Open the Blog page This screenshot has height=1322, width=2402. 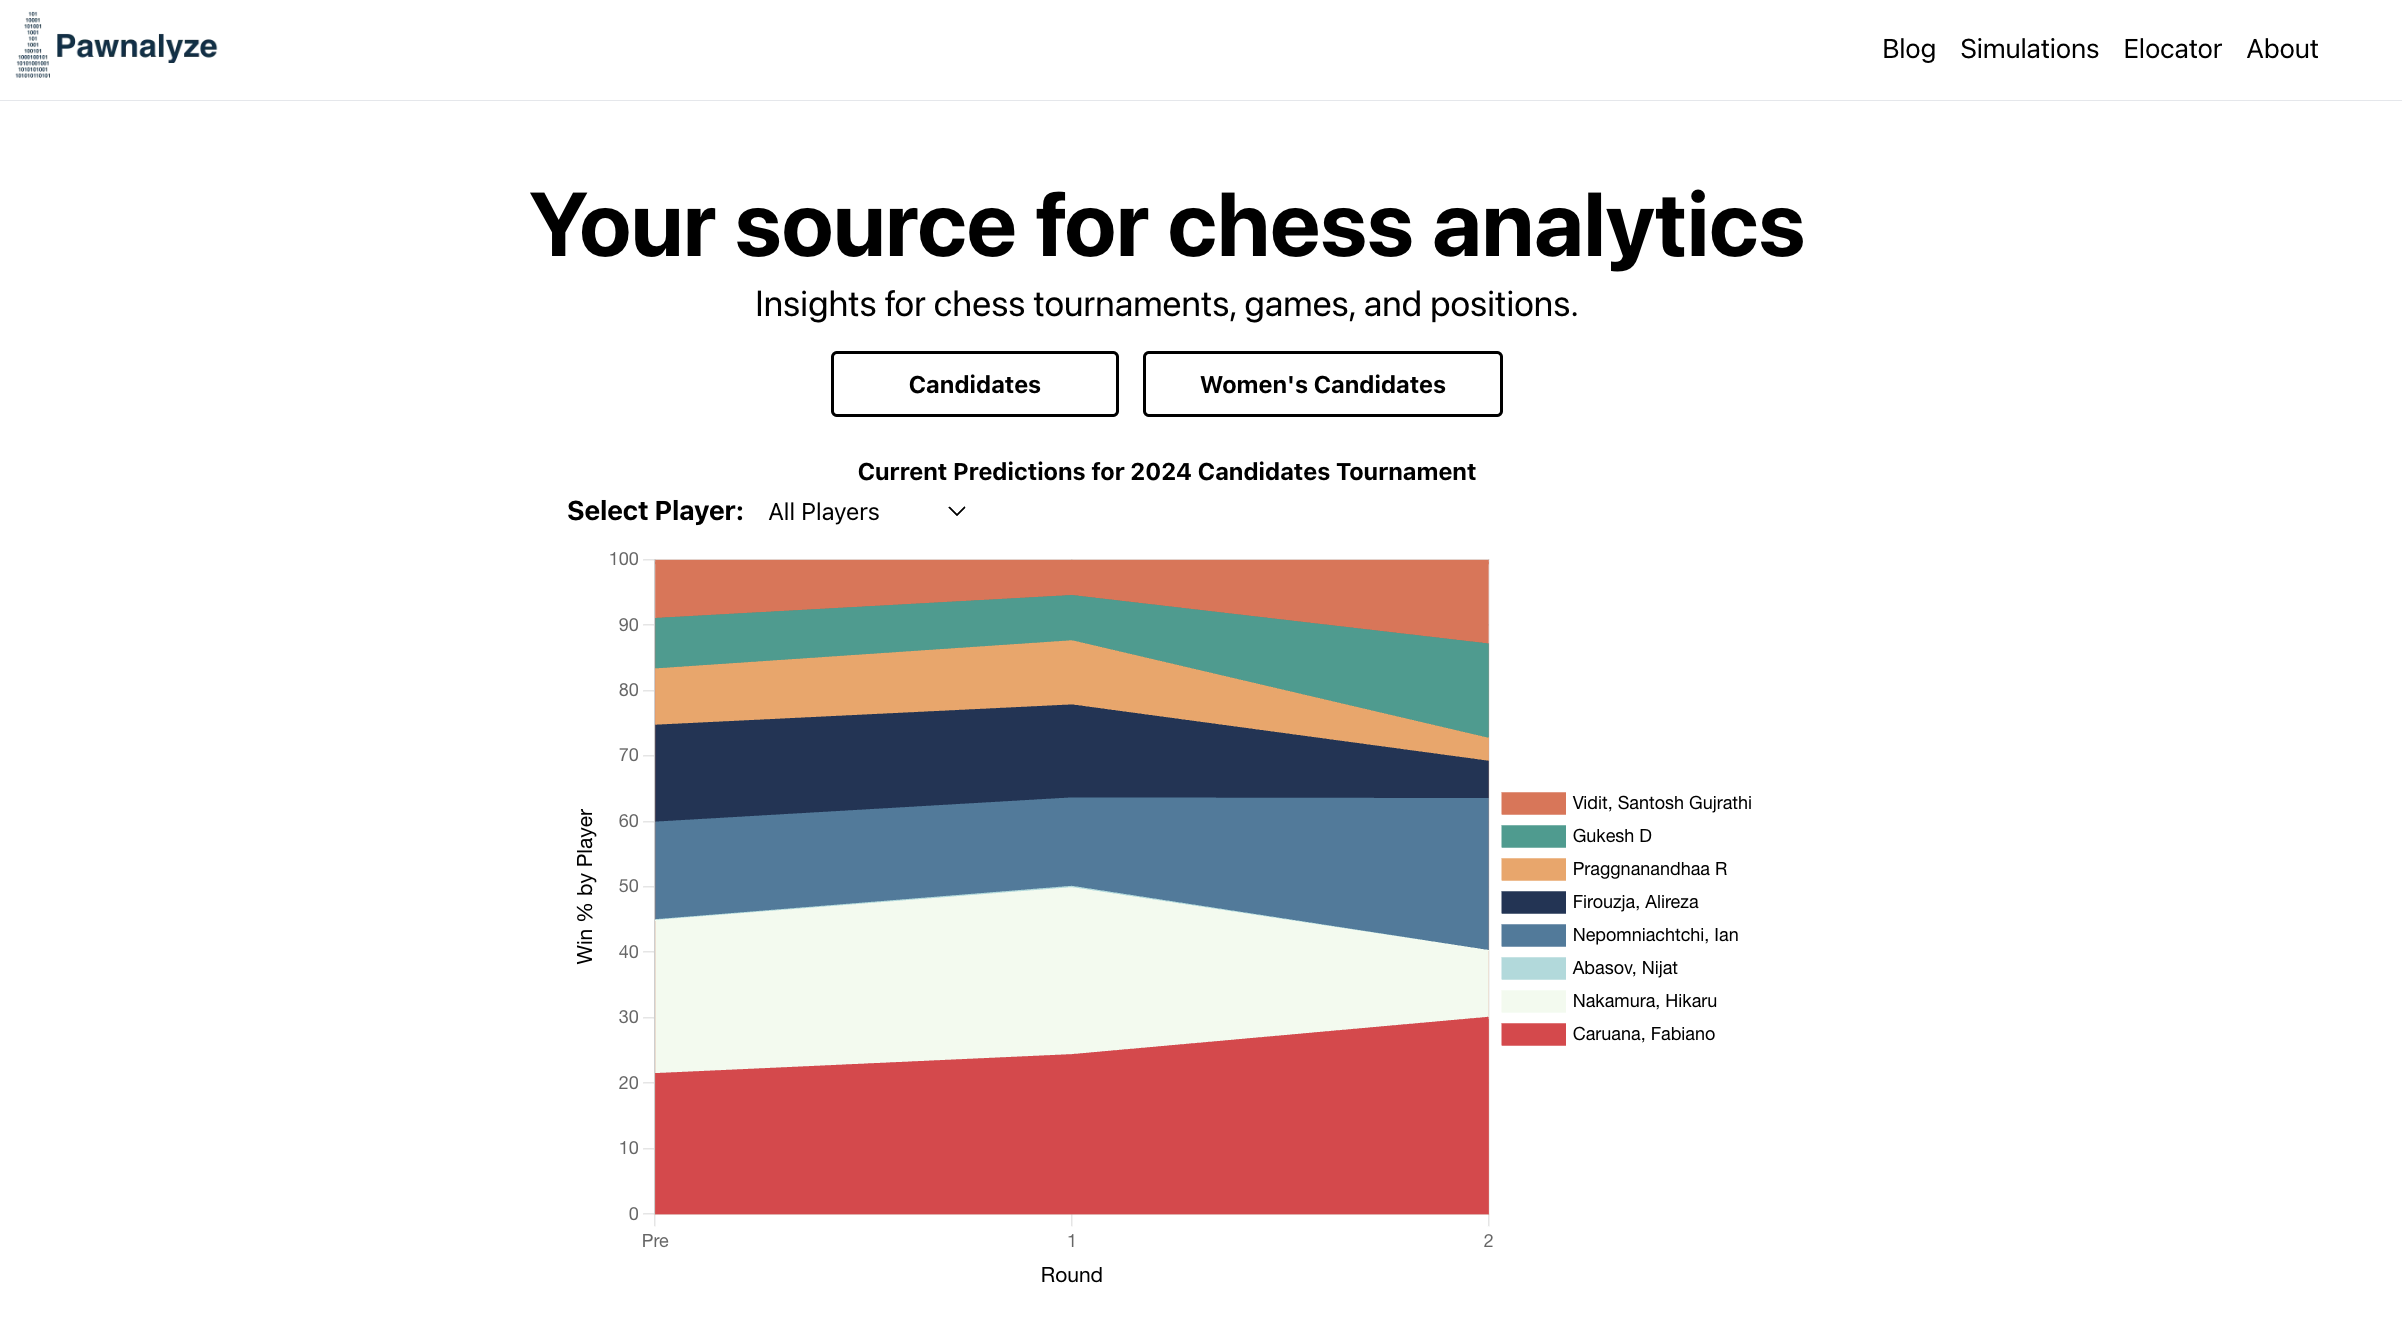[x=1908, y=49]
